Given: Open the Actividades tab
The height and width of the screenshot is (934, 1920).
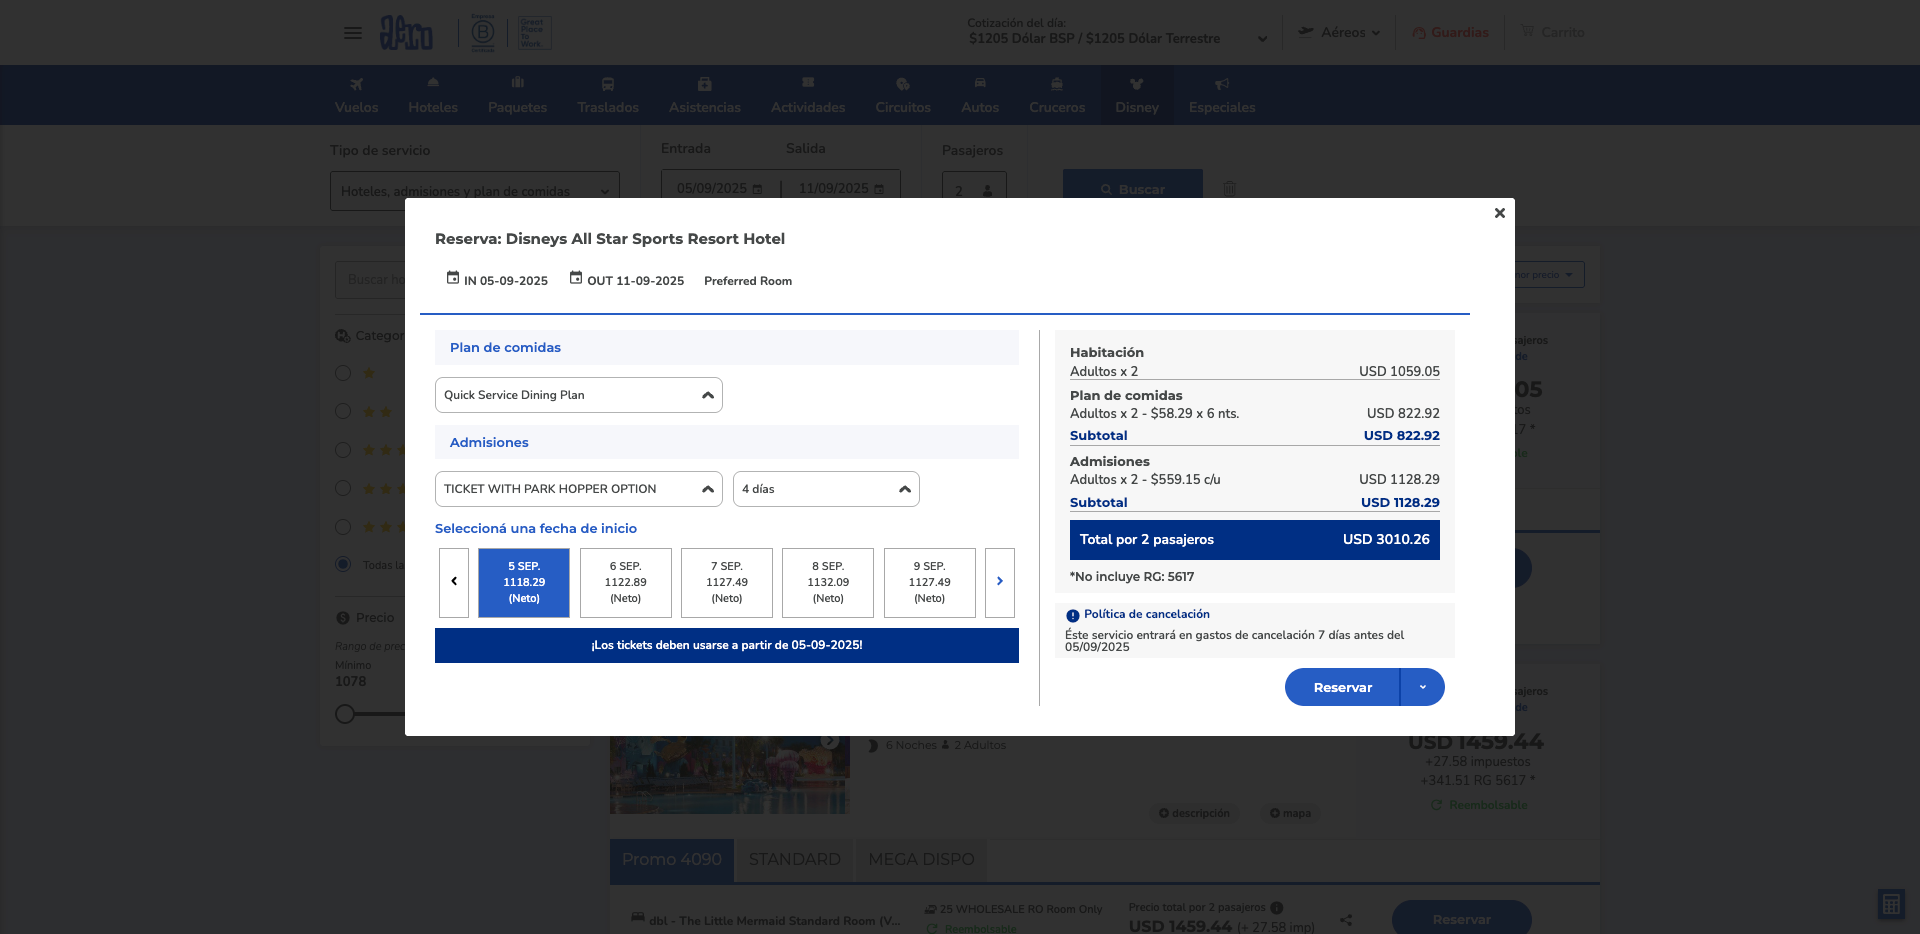Looking at the screenshot, I should tap(808, 95).
